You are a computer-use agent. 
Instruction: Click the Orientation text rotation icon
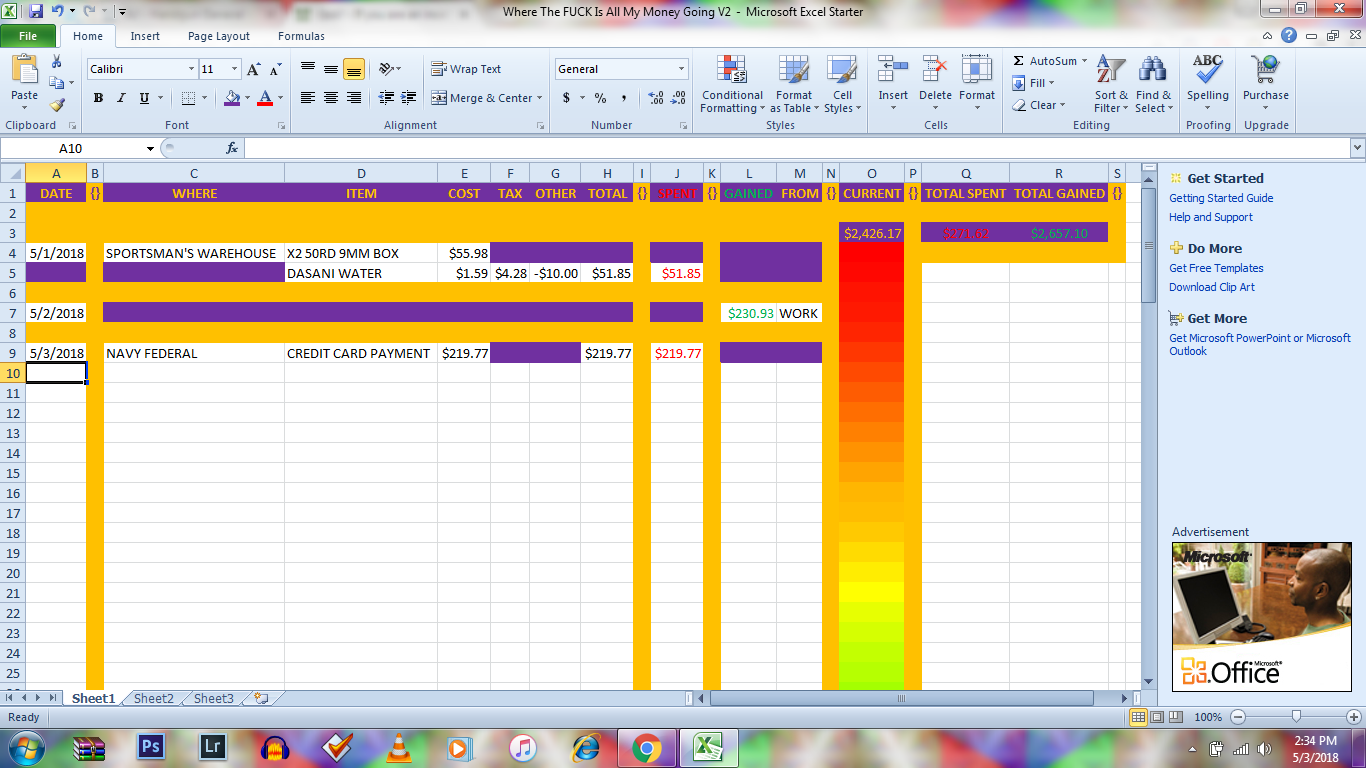tap(387, 69)
